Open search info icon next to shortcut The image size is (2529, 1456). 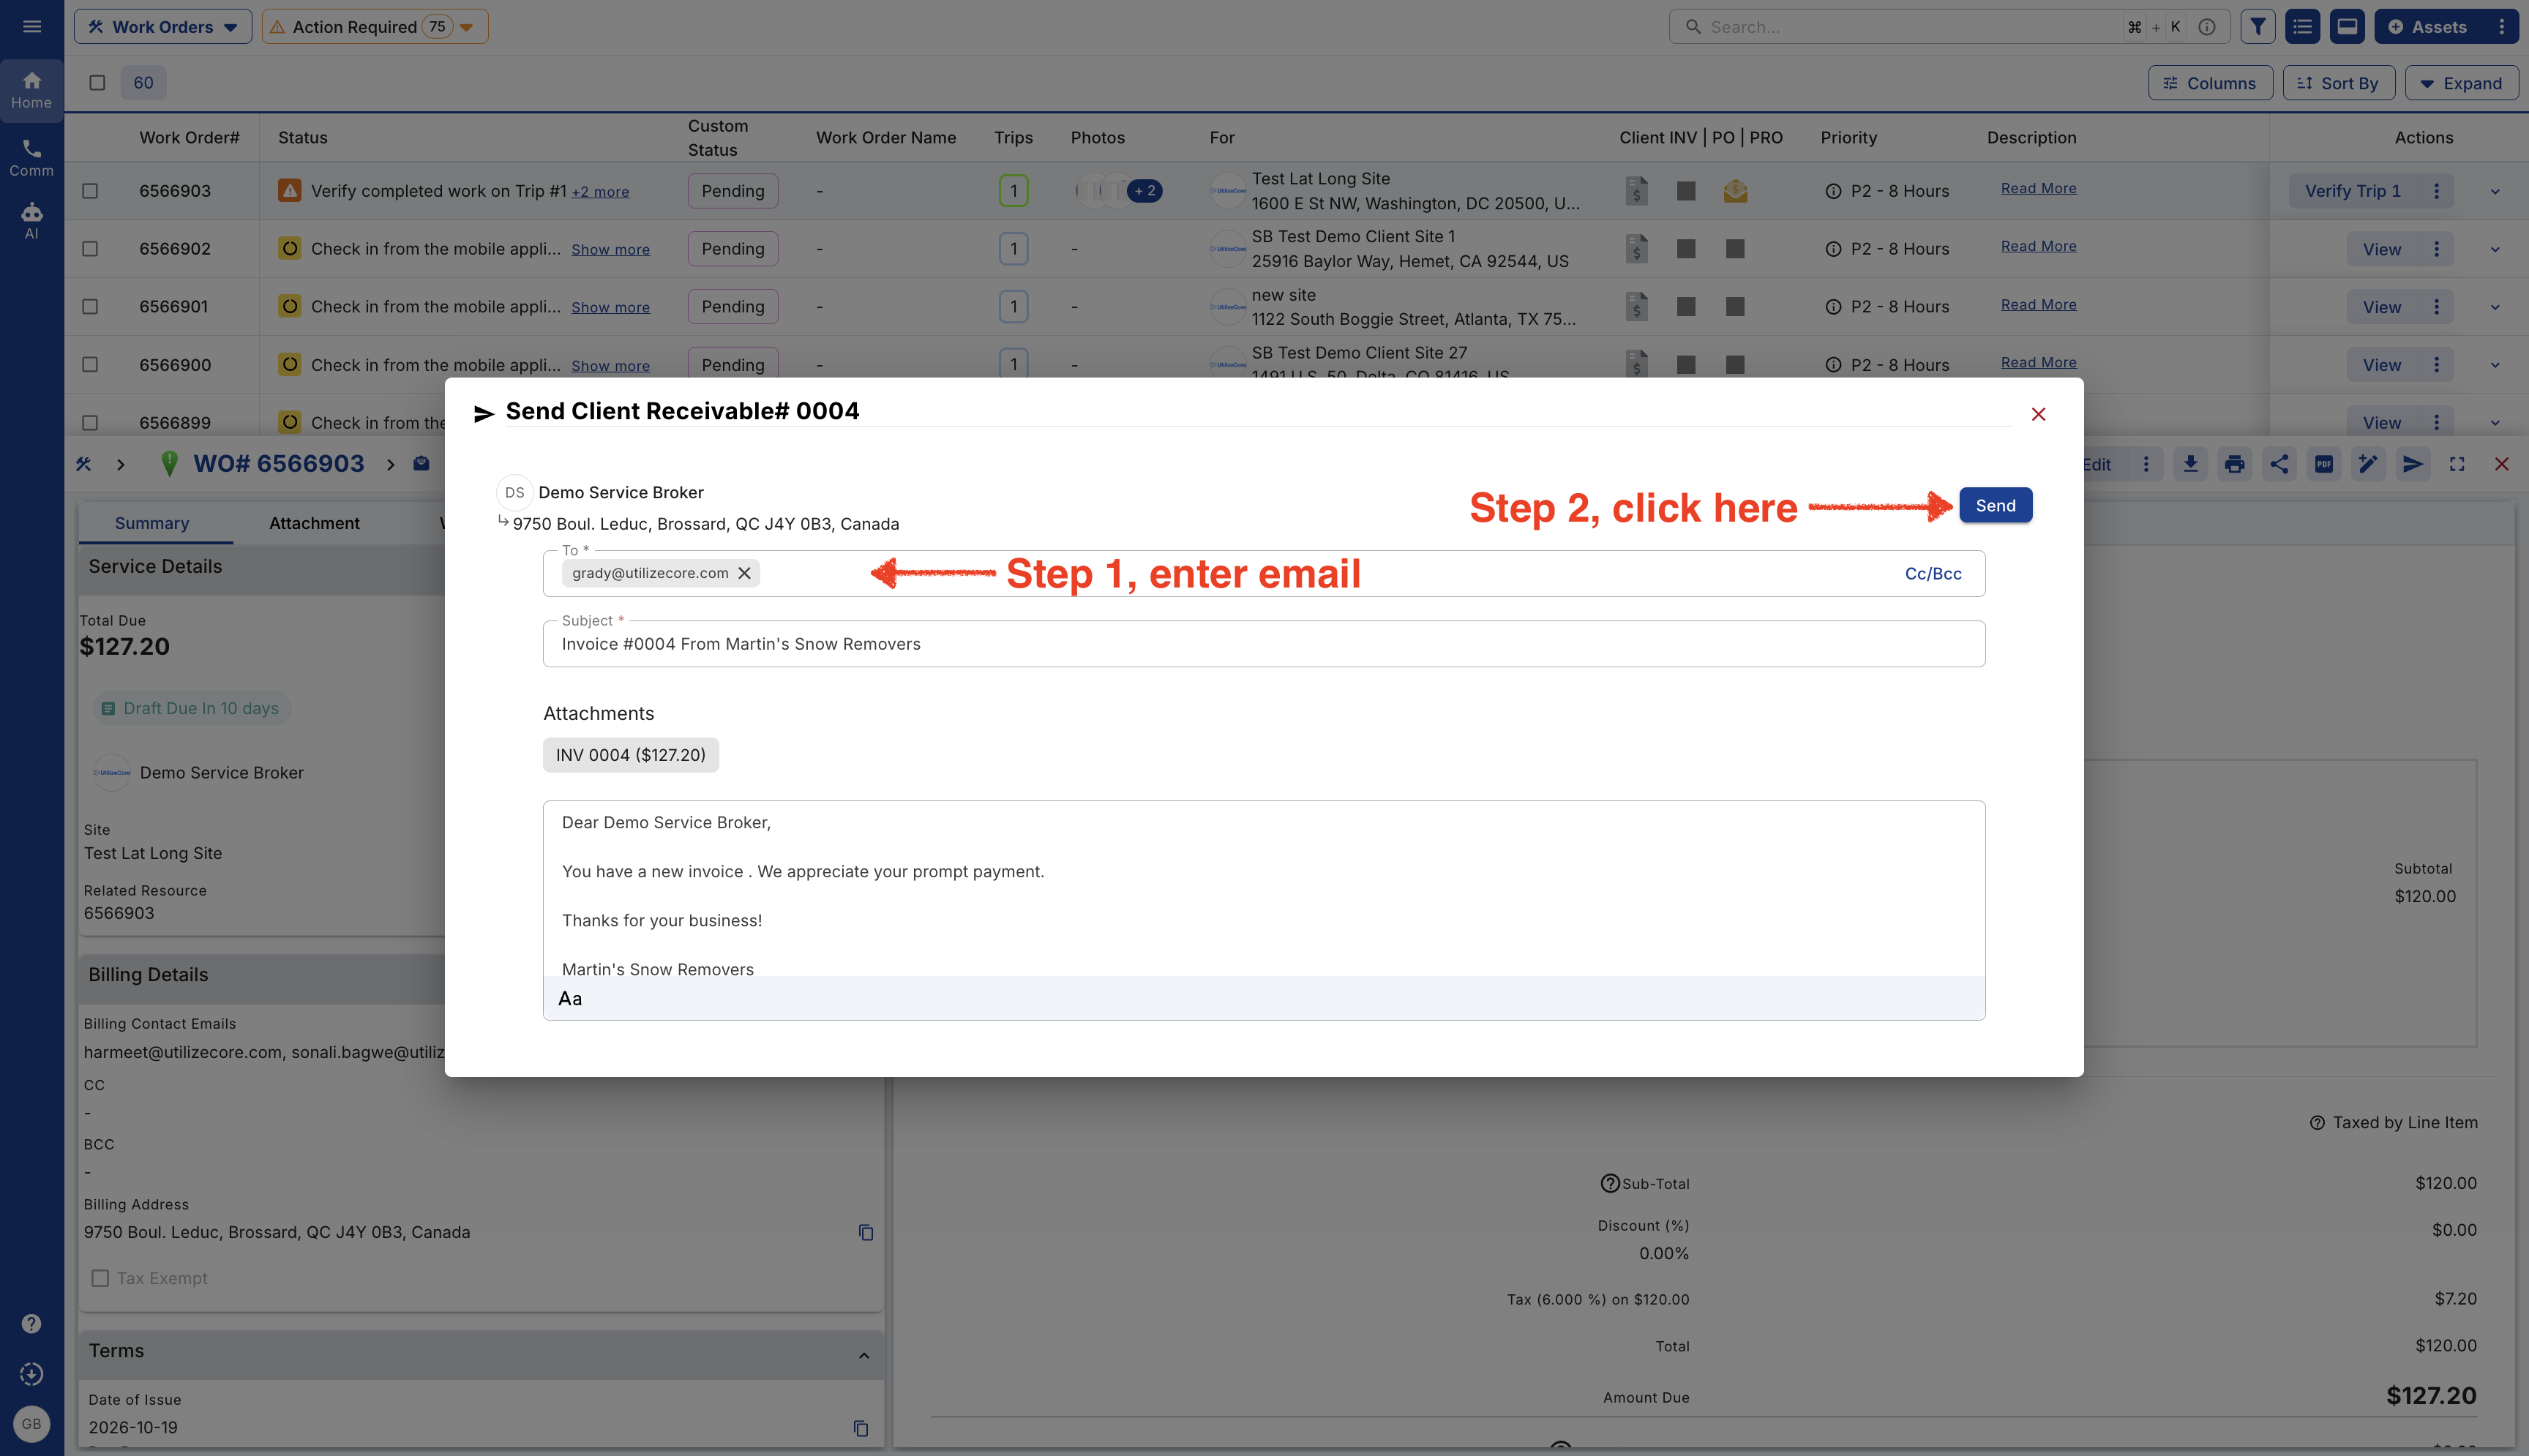click(2207, 27)
